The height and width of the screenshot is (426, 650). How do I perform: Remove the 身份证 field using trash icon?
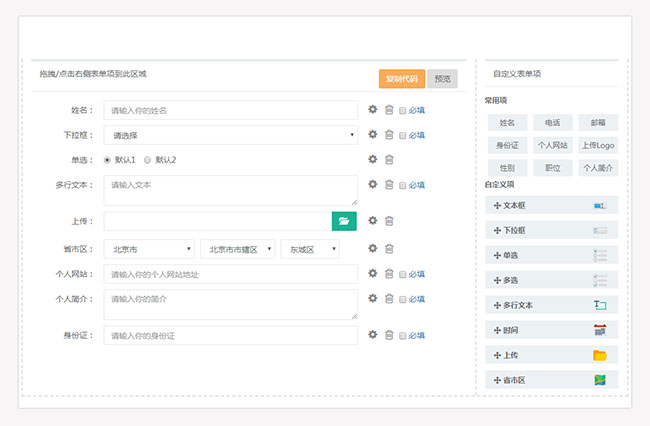coord(389,335)
